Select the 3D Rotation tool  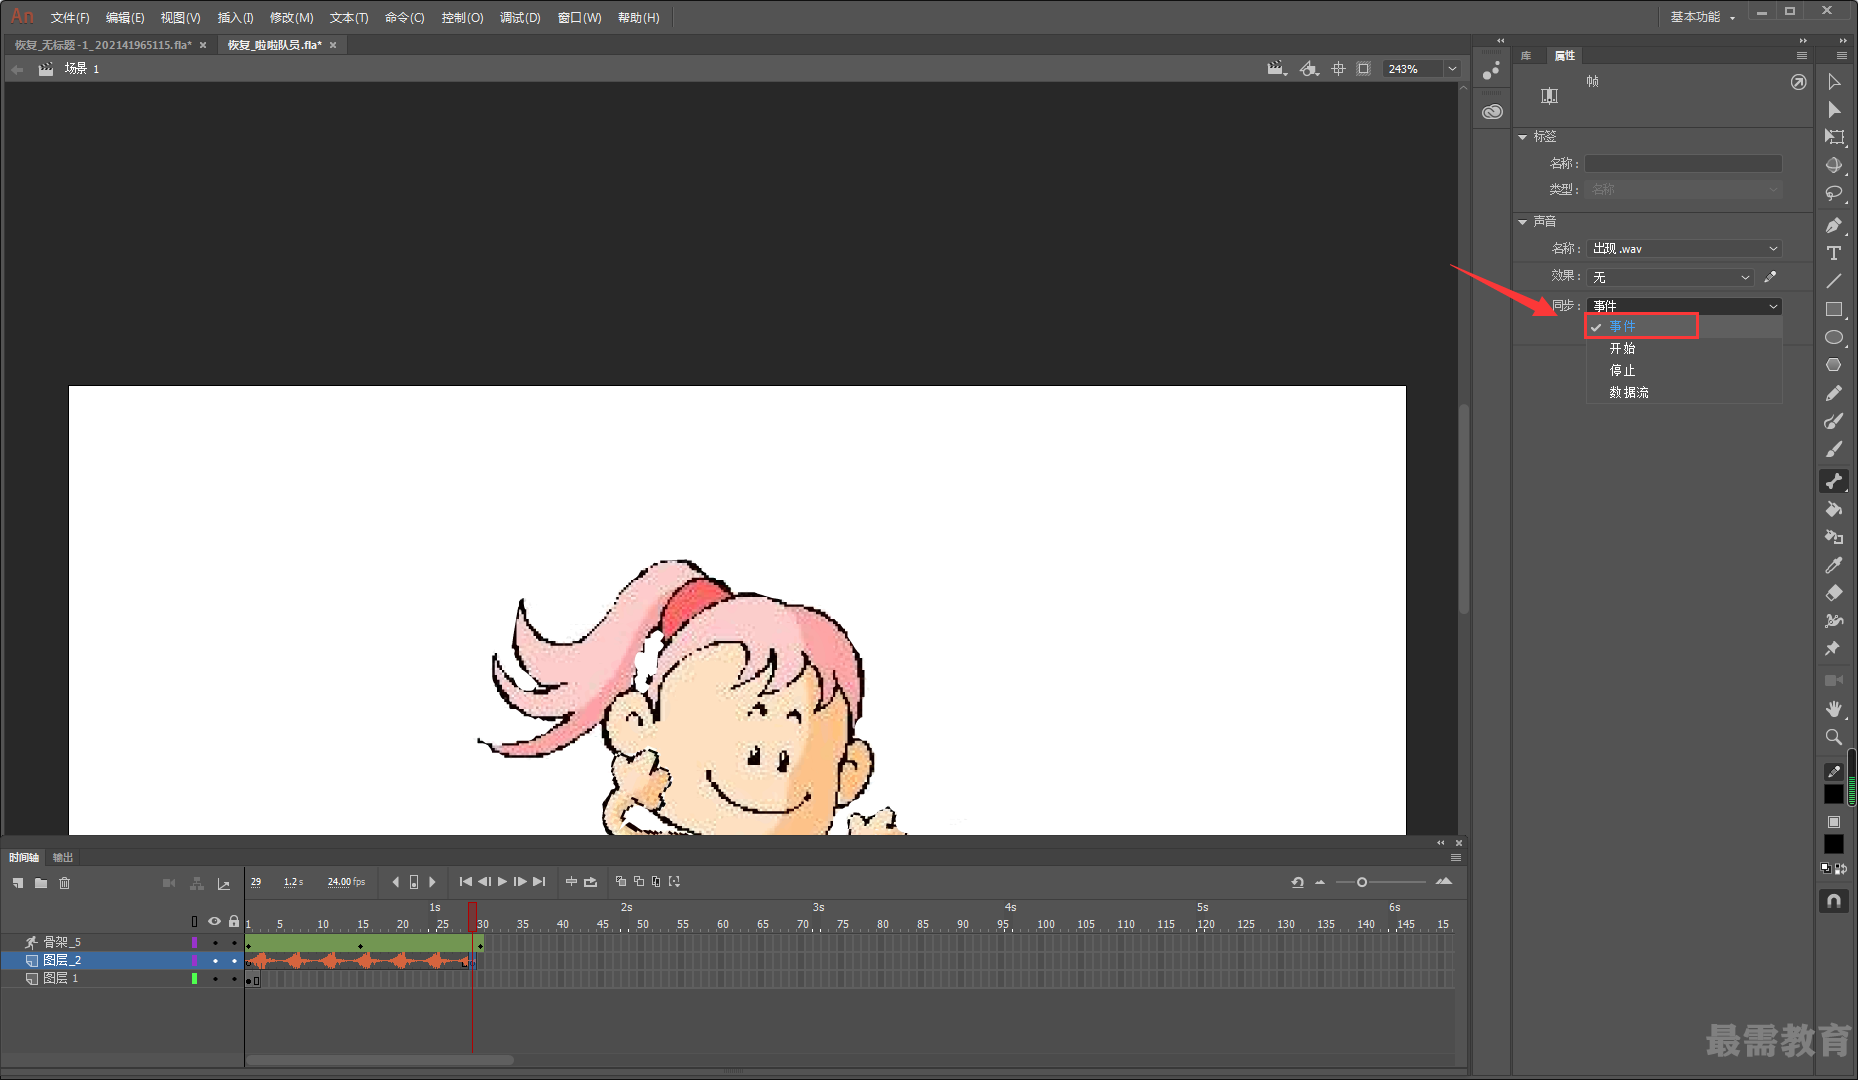[1833, 165]
